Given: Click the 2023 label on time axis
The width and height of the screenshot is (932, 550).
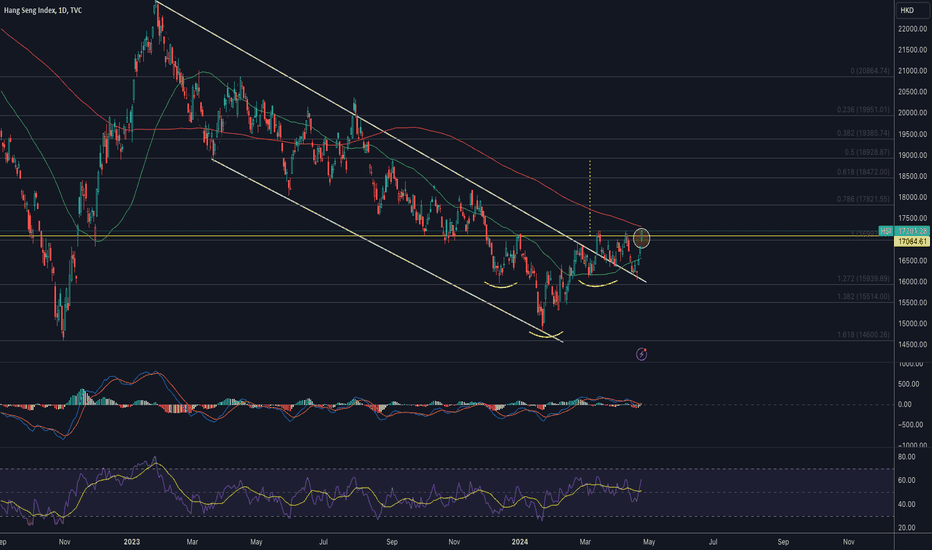Looking at the screenshot, I should 131,542.
